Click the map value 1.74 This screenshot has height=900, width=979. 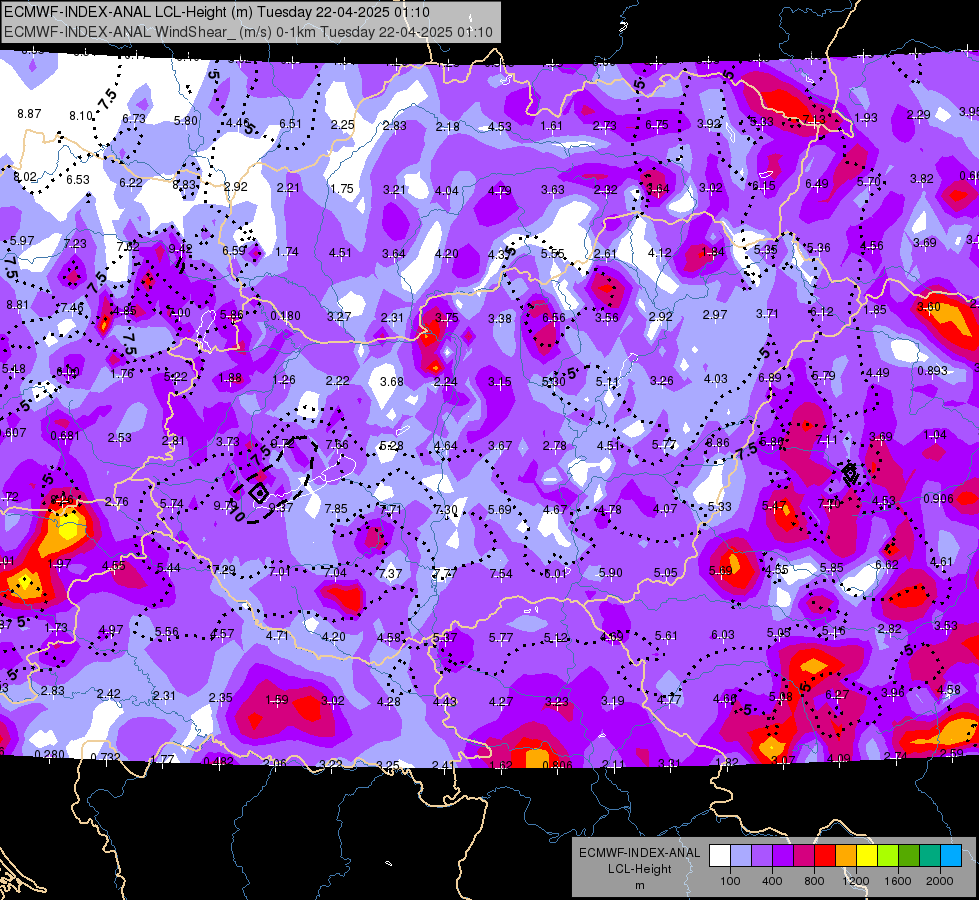[x=287, y=252]
